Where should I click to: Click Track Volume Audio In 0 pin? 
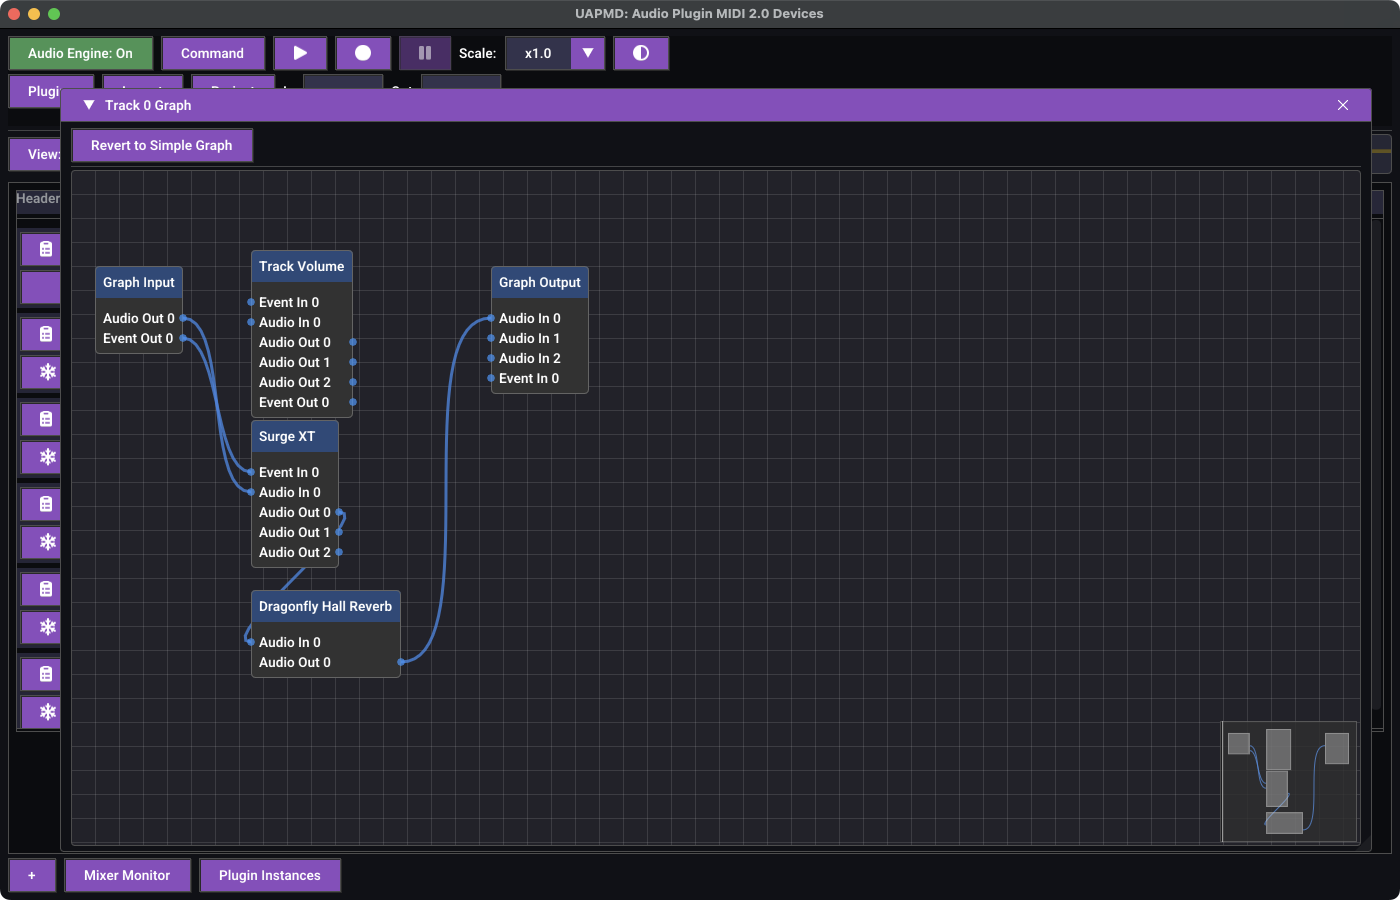click(251, 322)
